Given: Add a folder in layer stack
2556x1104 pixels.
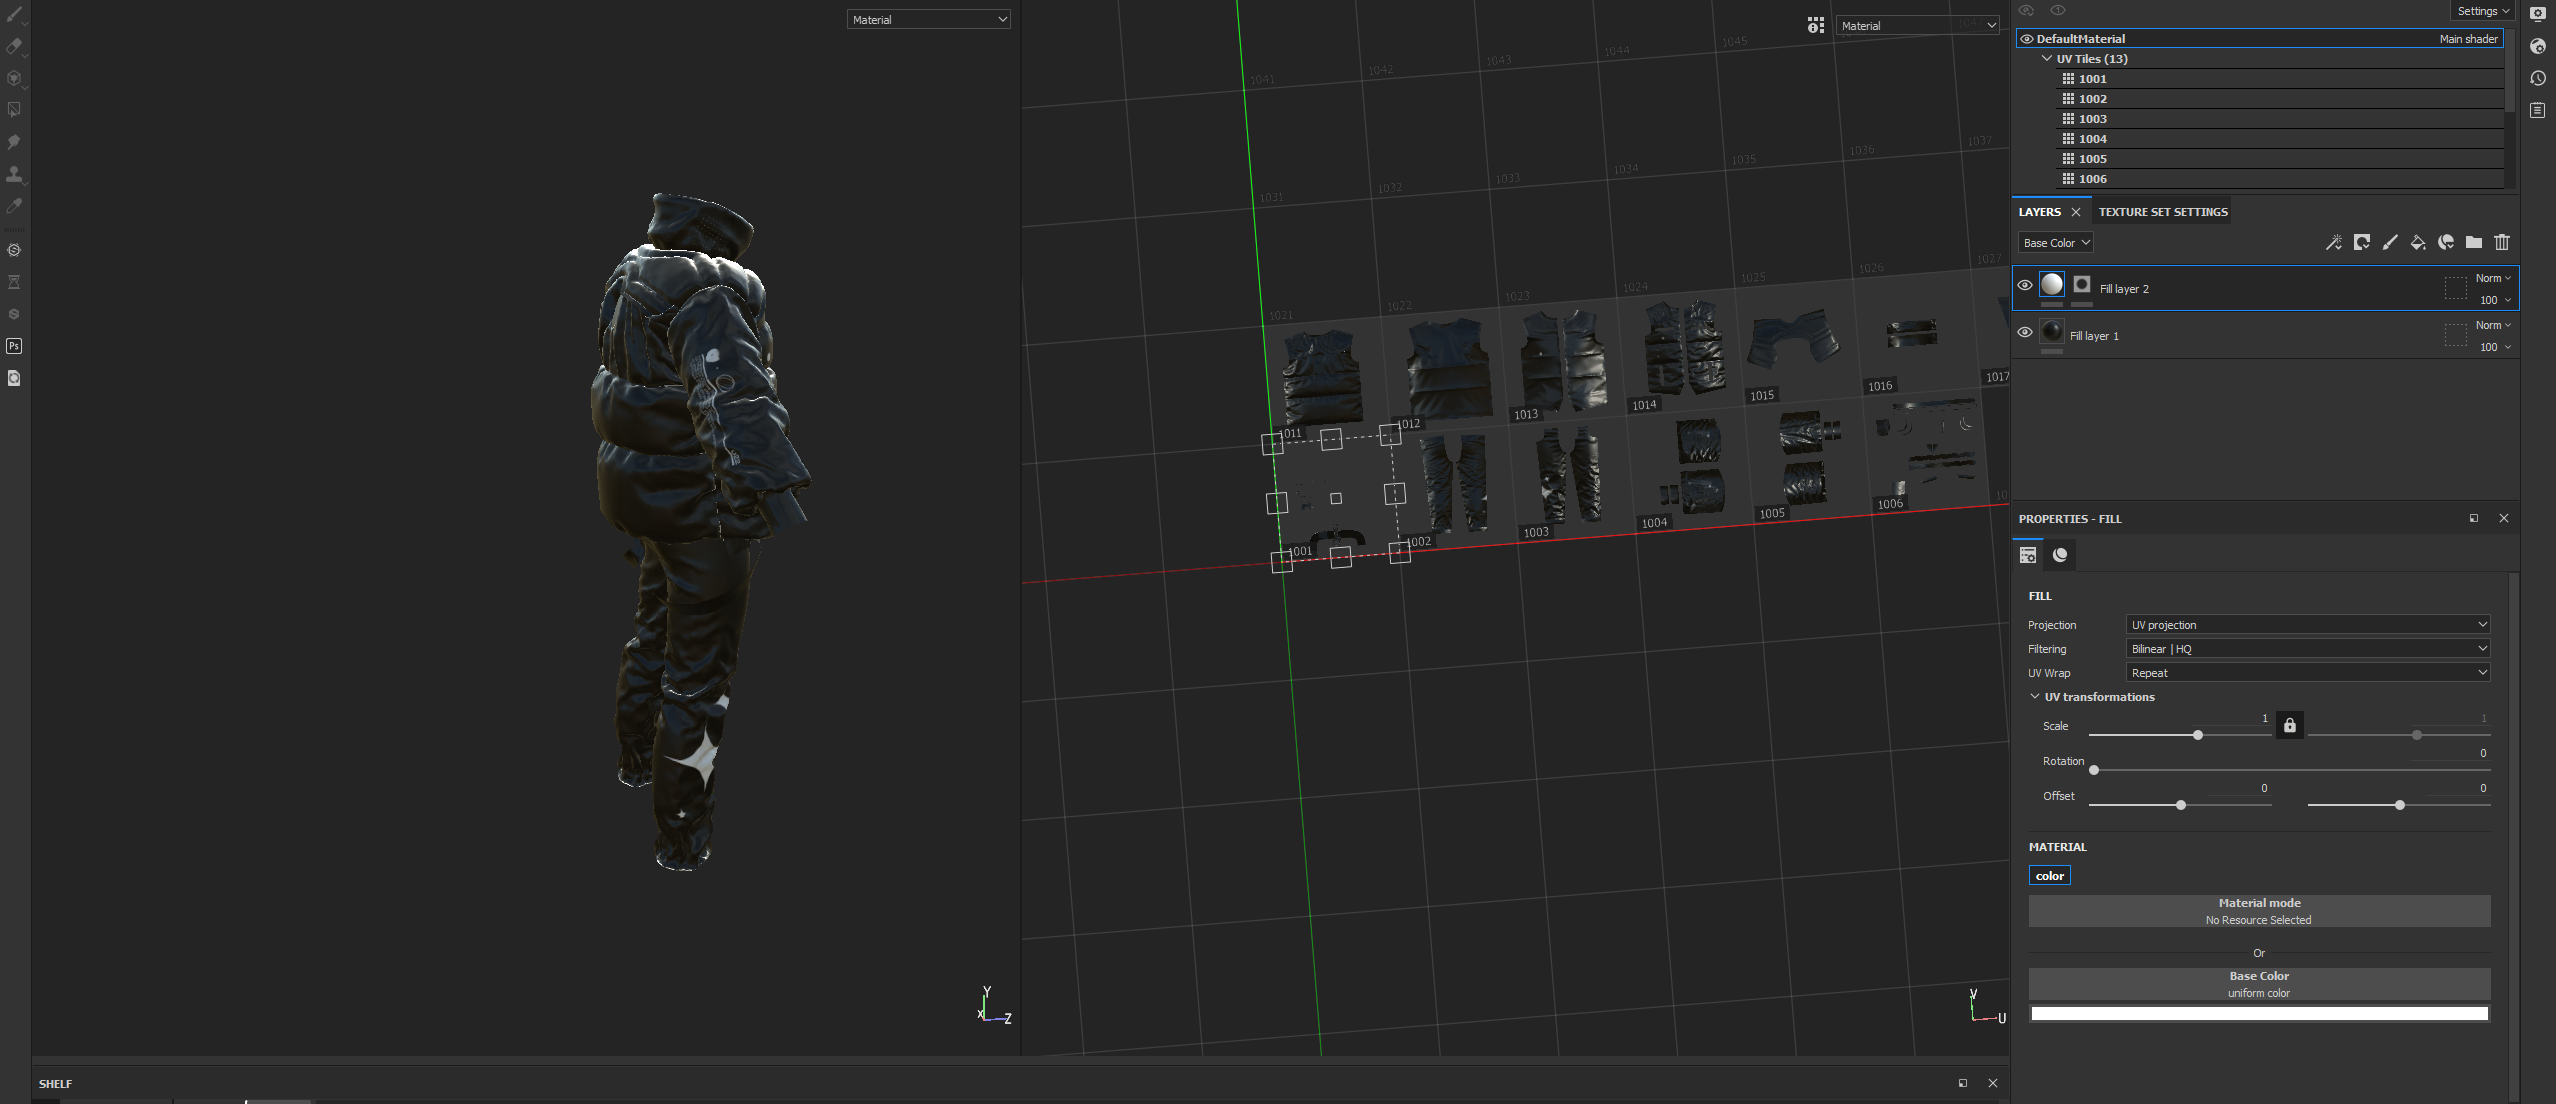Looking at the screenshot, I should [x=2473, y=242].
